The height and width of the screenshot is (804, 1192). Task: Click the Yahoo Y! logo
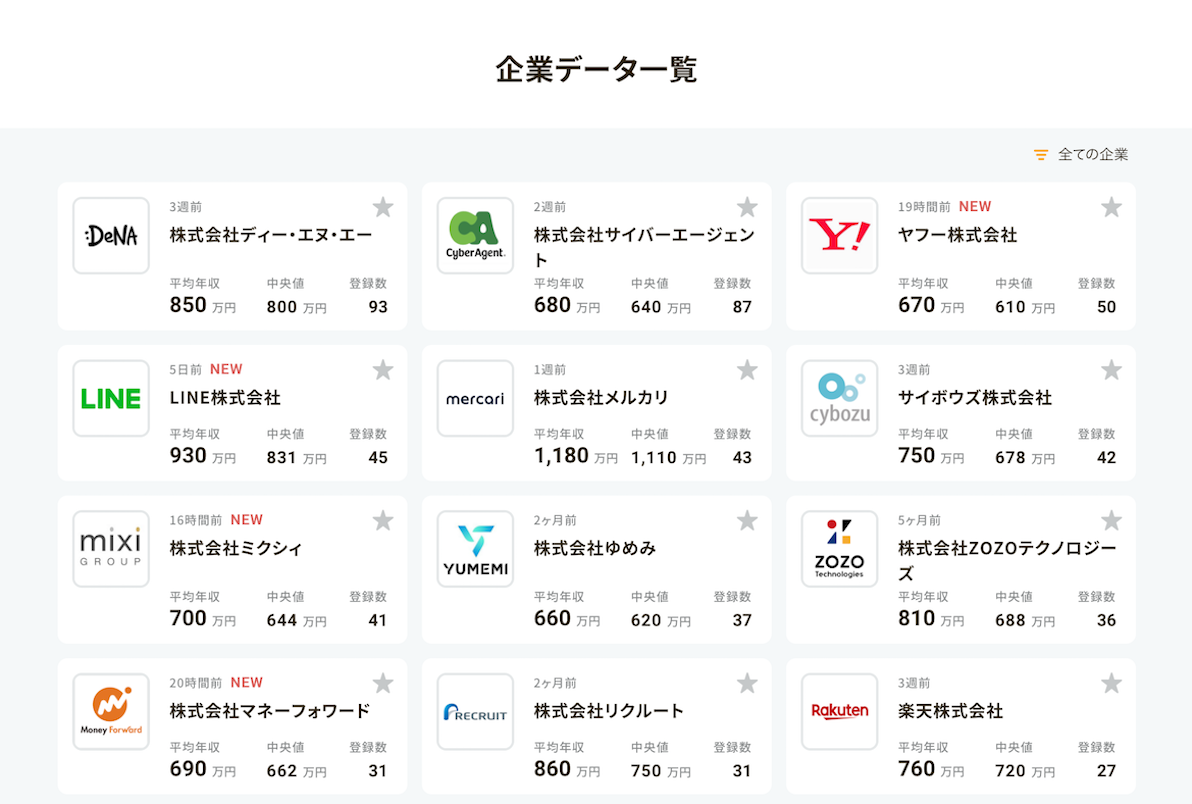point(839,236)
